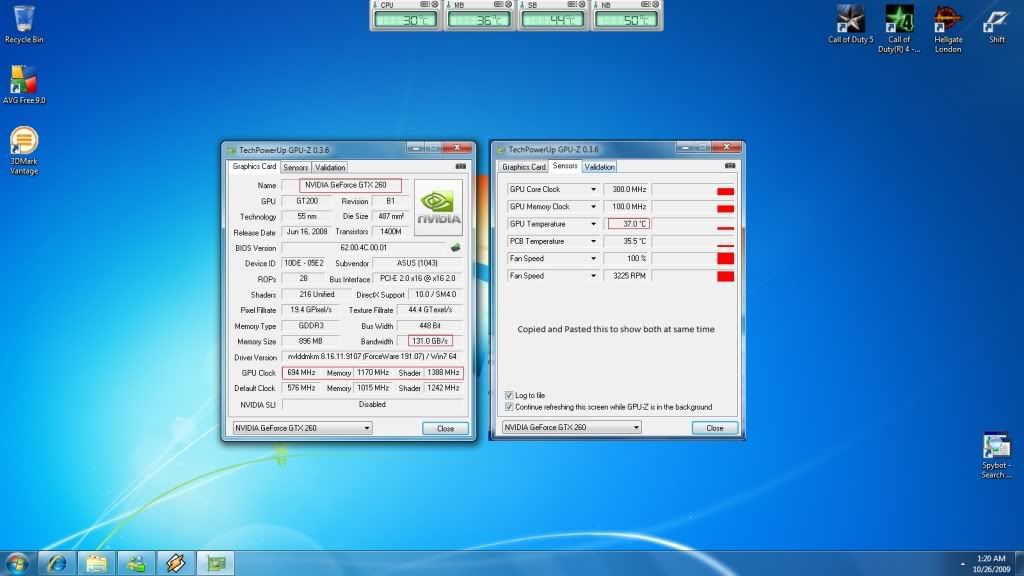Open the Windows Start orb

coord(17,562)
